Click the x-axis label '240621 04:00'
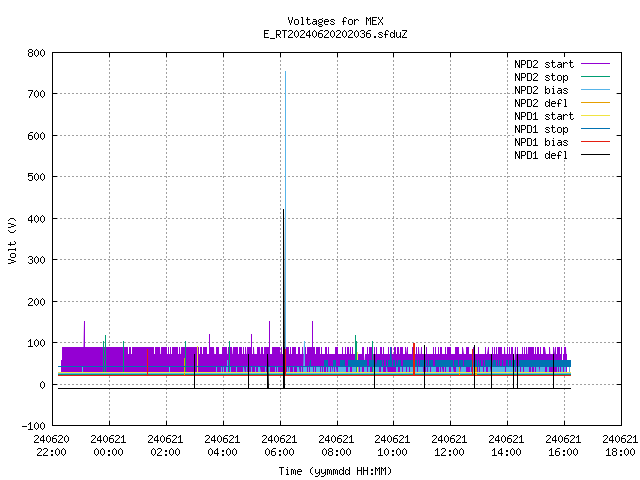 click(x=222, y=446)
